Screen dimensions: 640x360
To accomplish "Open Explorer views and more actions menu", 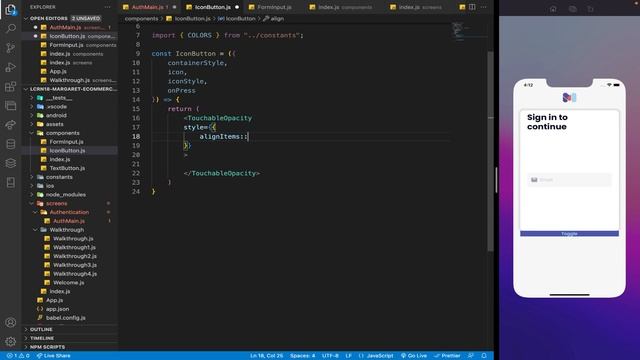I will point(107,7).
